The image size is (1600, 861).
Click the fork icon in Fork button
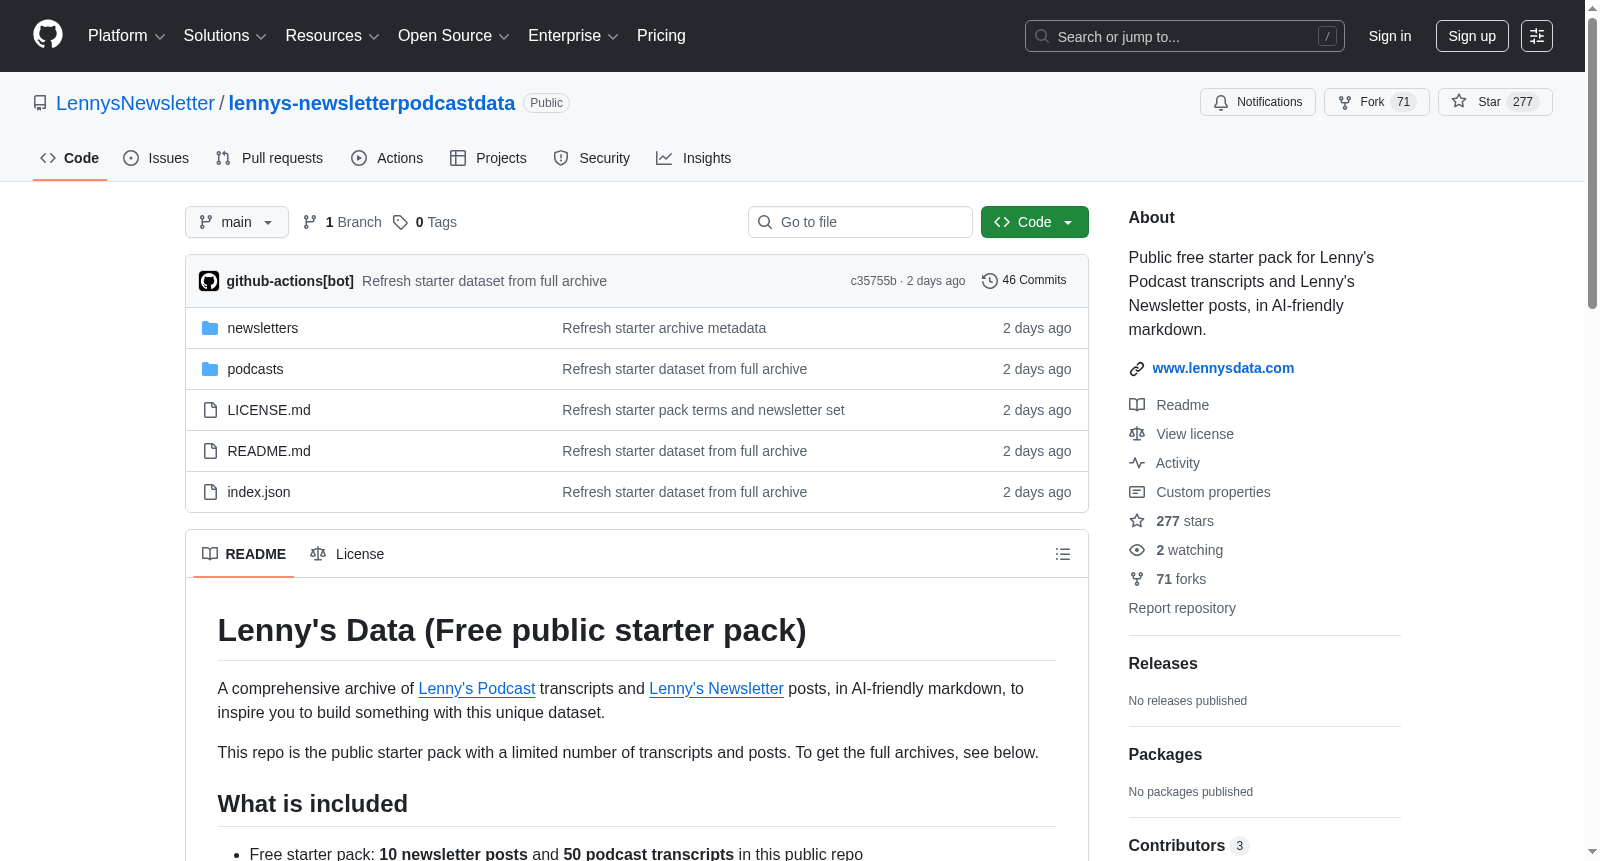tap(1345, 102)
